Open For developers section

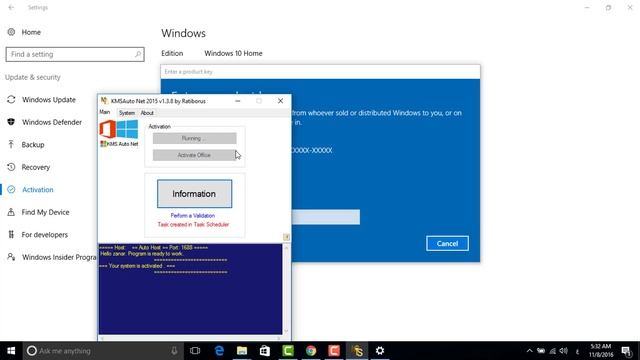pos(44,235)
